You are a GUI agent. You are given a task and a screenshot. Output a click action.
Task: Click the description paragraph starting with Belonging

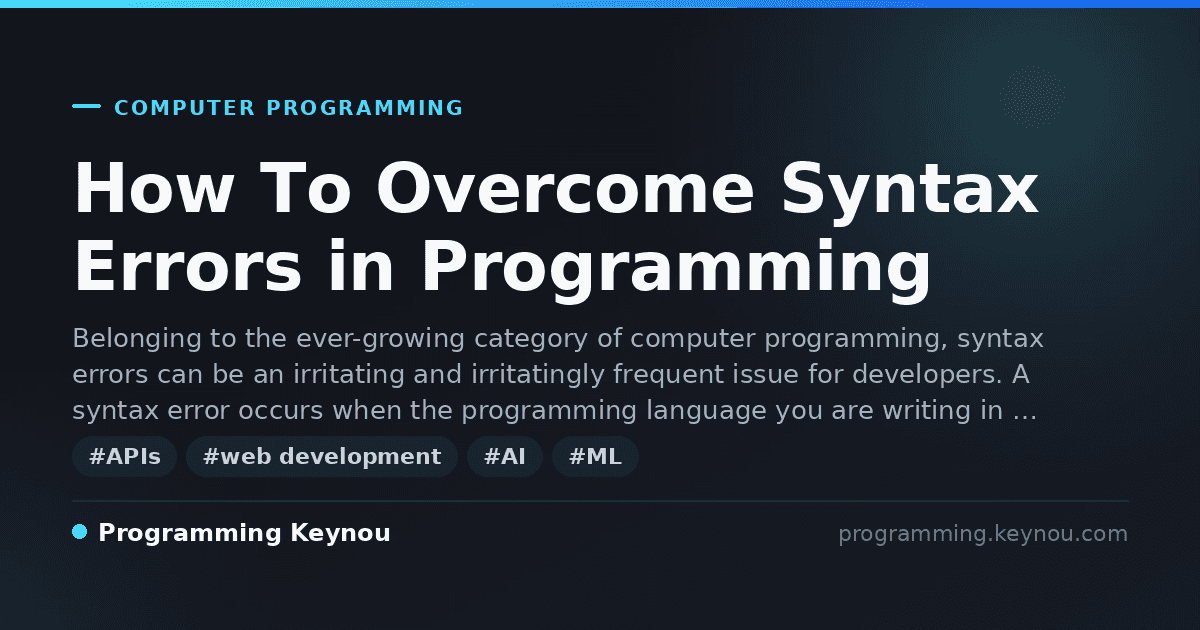click(557, 375)
